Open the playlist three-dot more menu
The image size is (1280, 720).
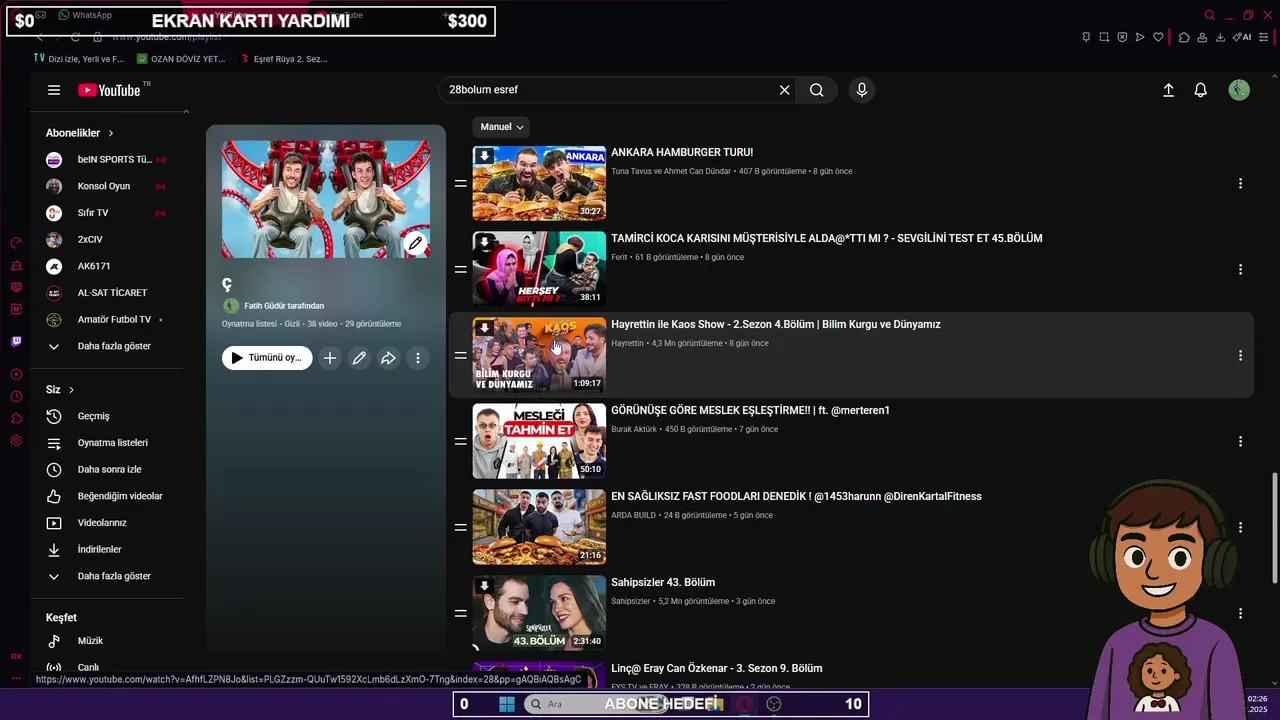[418, 358]
